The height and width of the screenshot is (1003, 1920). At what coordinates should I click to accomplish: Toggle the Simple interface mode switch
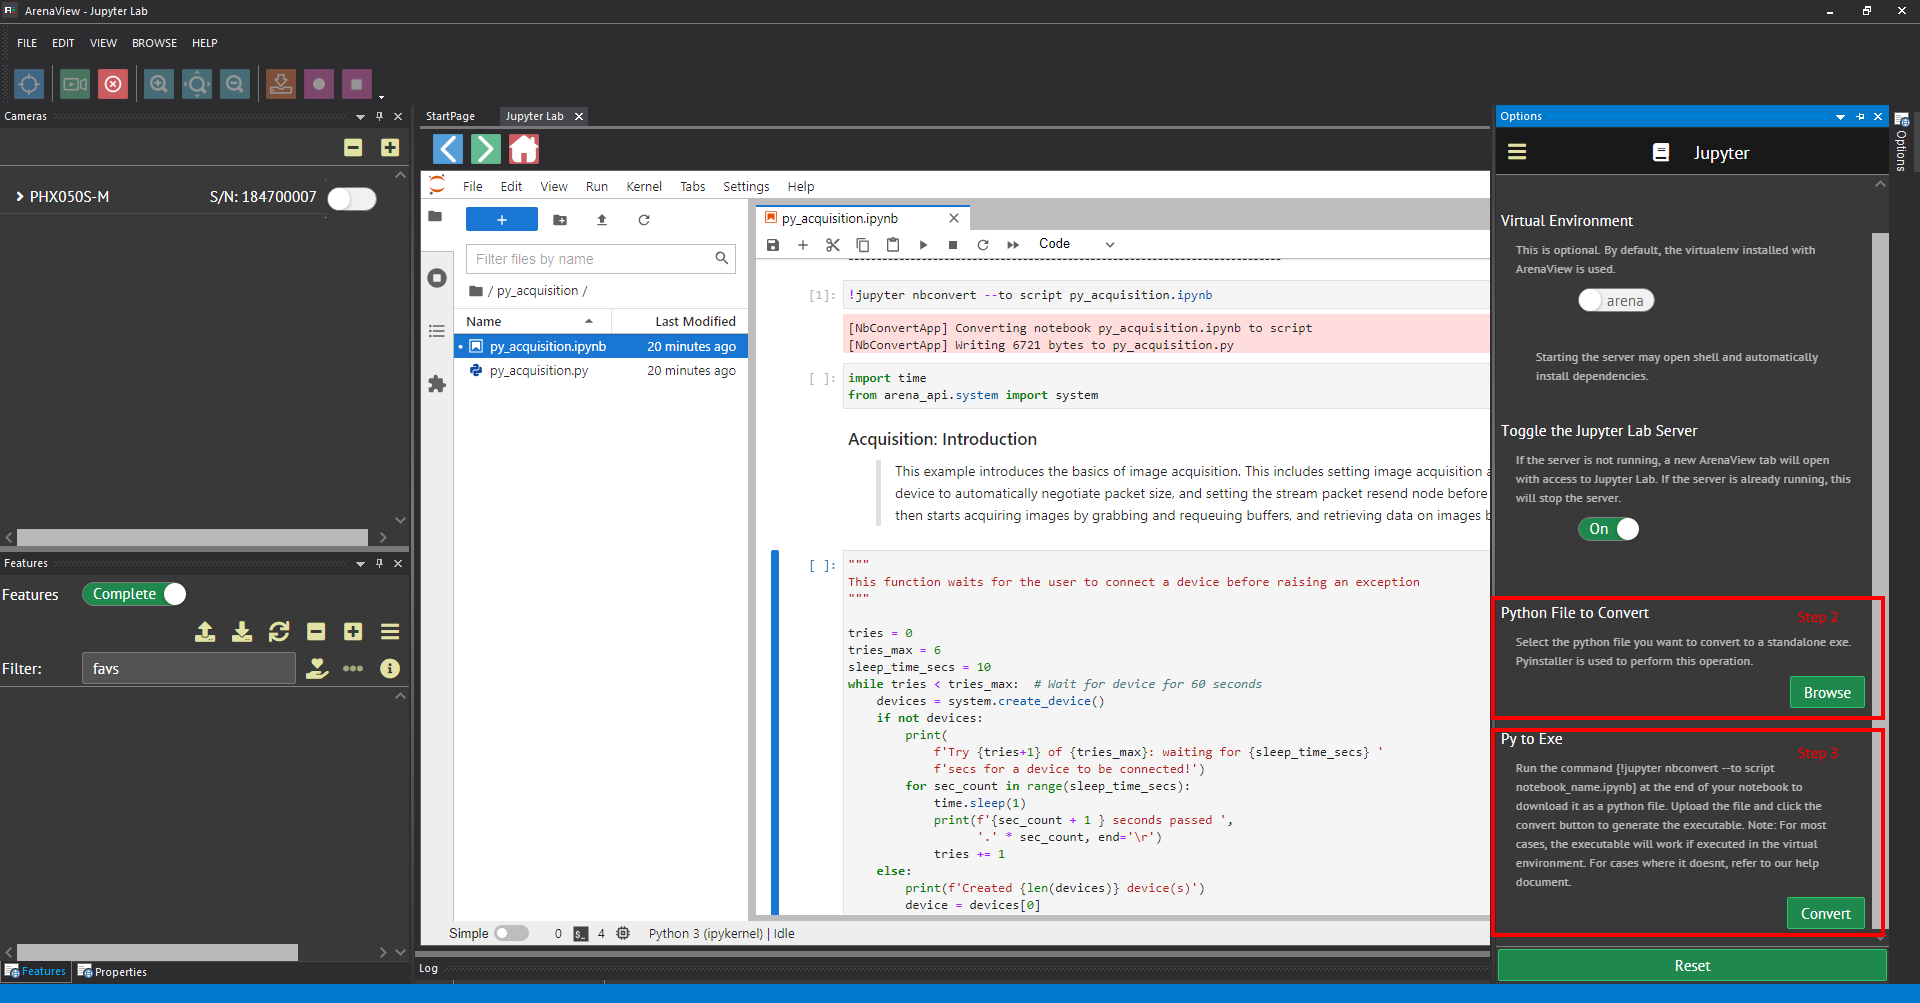pos(511,933)
